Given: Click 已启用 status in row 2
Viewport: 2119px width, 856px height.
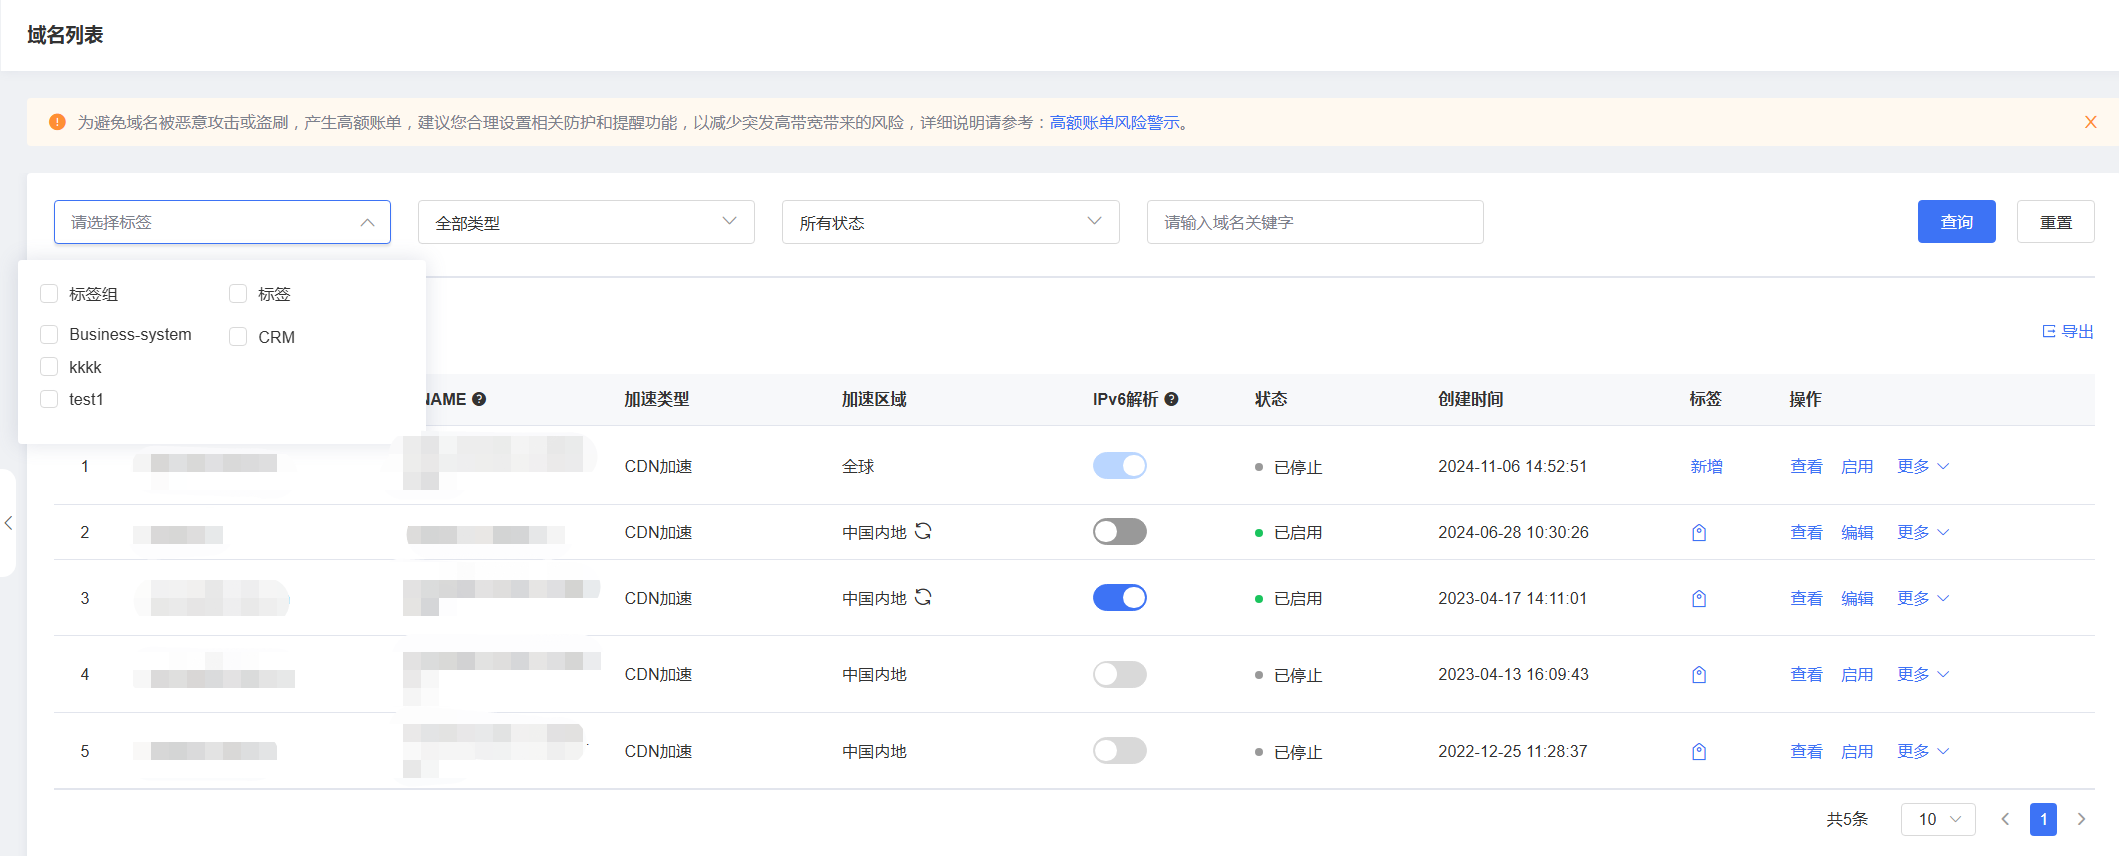Looking at the screenshot, I should [1298, 532].
